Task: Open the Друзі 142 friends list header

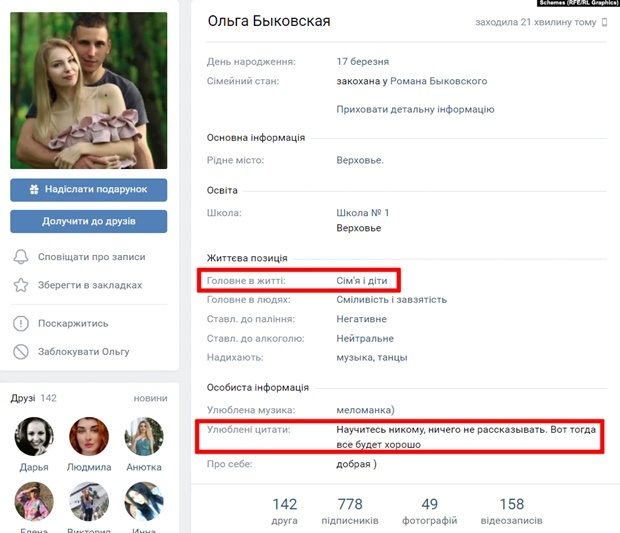Action: (33, 398)
